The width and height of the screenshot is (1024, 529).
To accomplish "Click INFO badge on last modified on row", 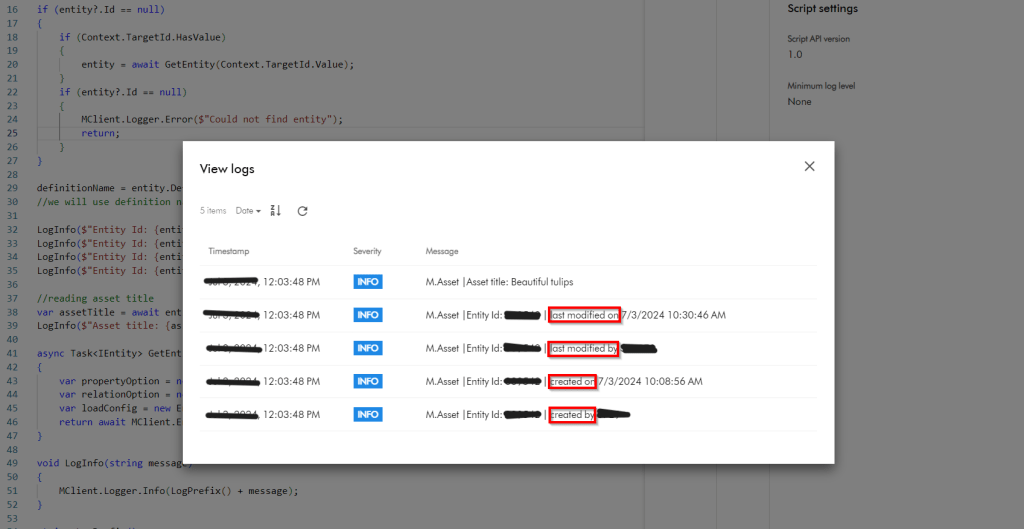I will (x=367, y=315).
